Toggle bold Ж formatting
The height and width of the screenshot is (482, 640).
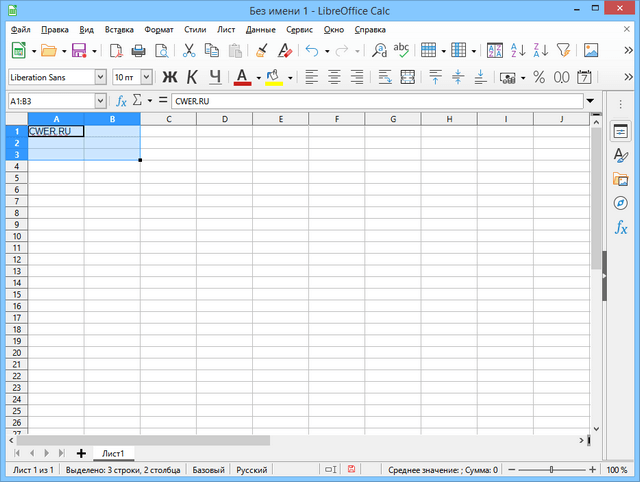click(169, 76)
